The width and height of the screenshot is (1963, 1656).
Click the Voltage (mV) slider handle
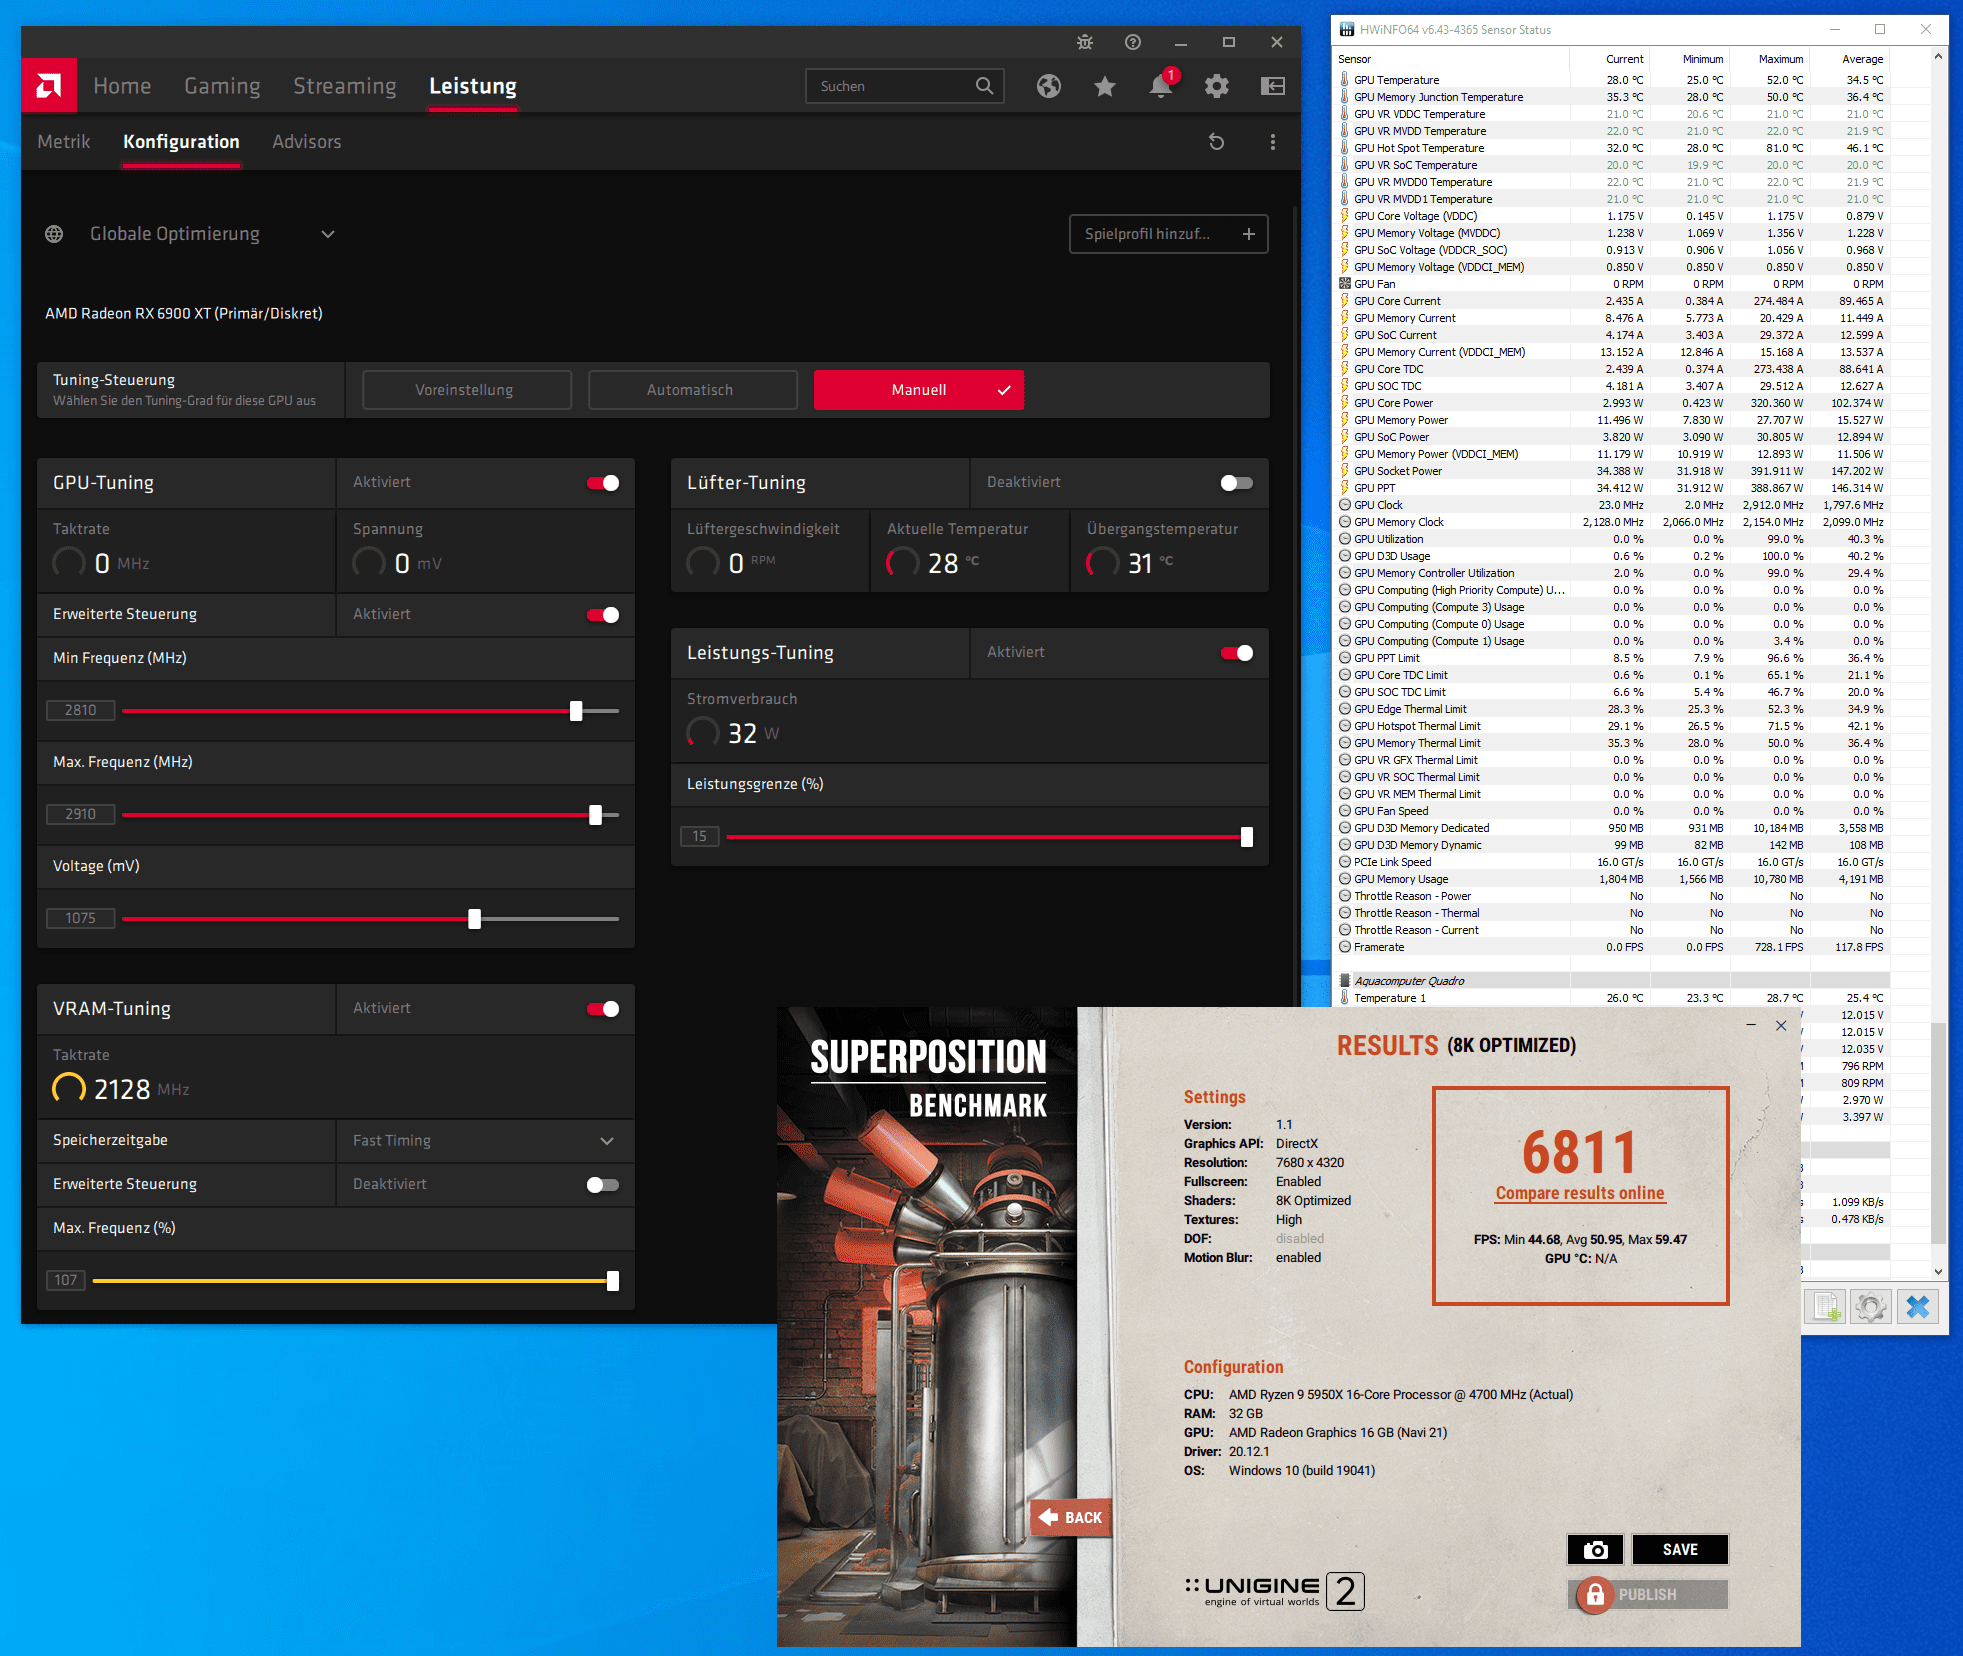tap(475, 919)
